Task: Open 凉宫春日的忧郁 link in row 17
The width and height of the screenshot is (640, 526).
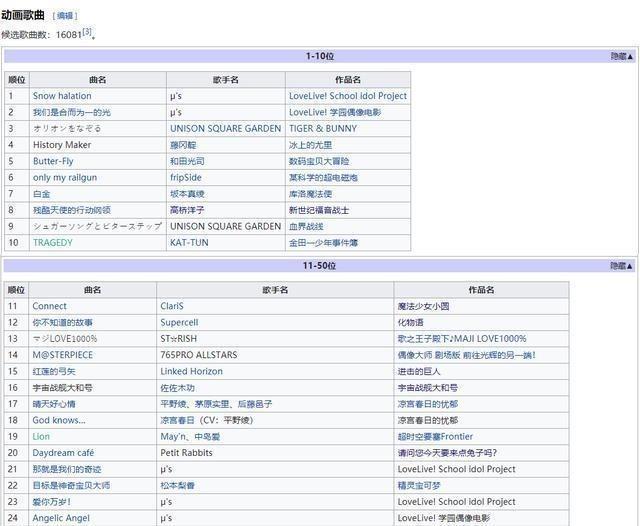Action: [428, 404]
